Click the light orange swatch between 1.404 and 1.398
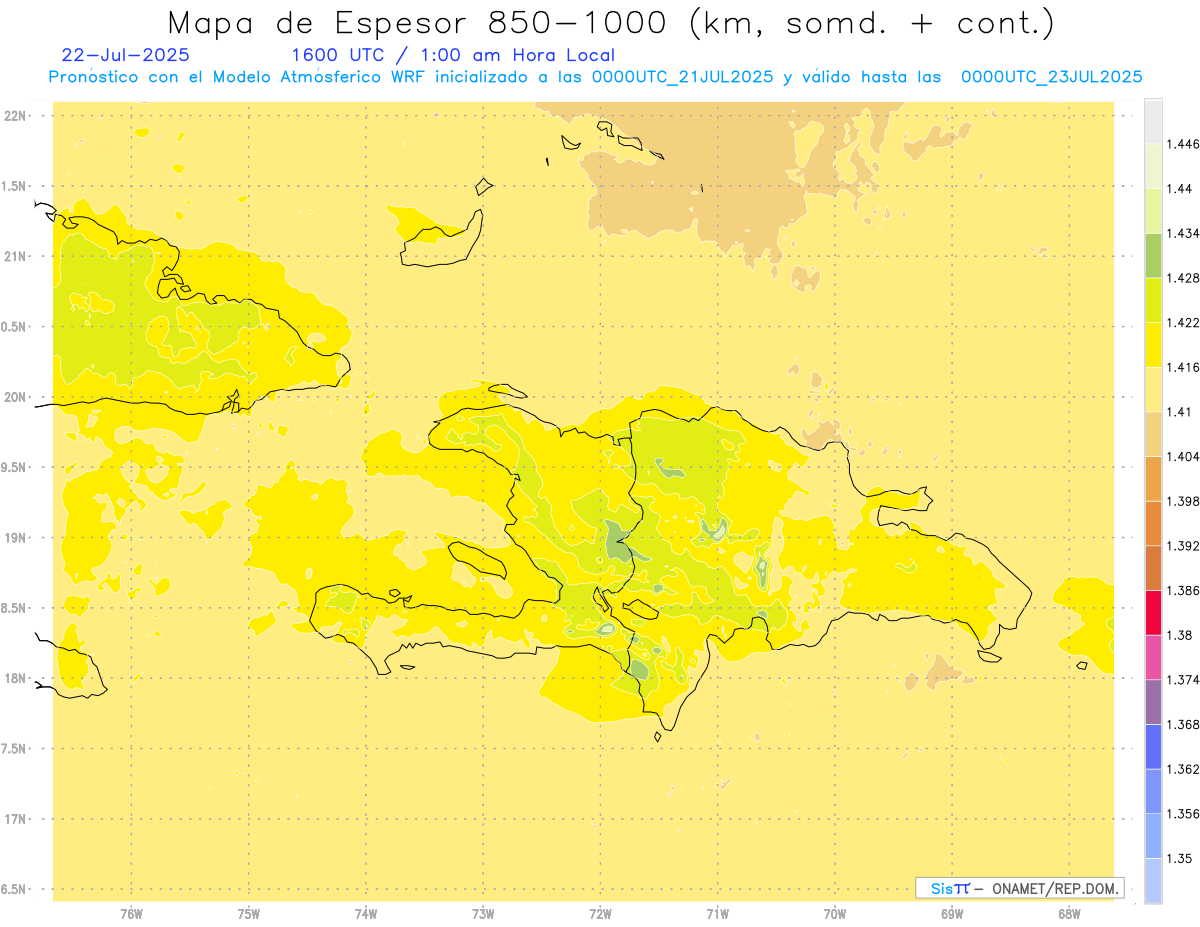Viewport: 1200px width, 927px height. point(1153,478)
